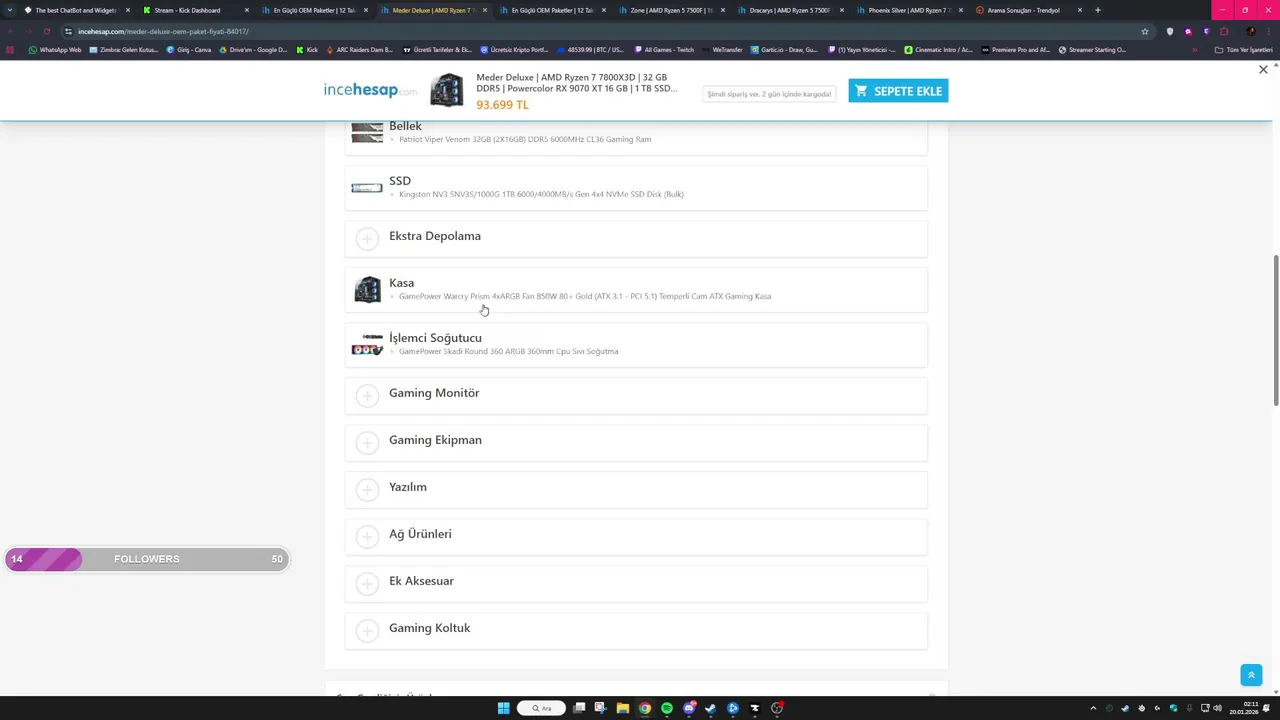Open File Explorer from taskbar
This screenshot has height=720, width=1280.
click(x=622, y=708)
